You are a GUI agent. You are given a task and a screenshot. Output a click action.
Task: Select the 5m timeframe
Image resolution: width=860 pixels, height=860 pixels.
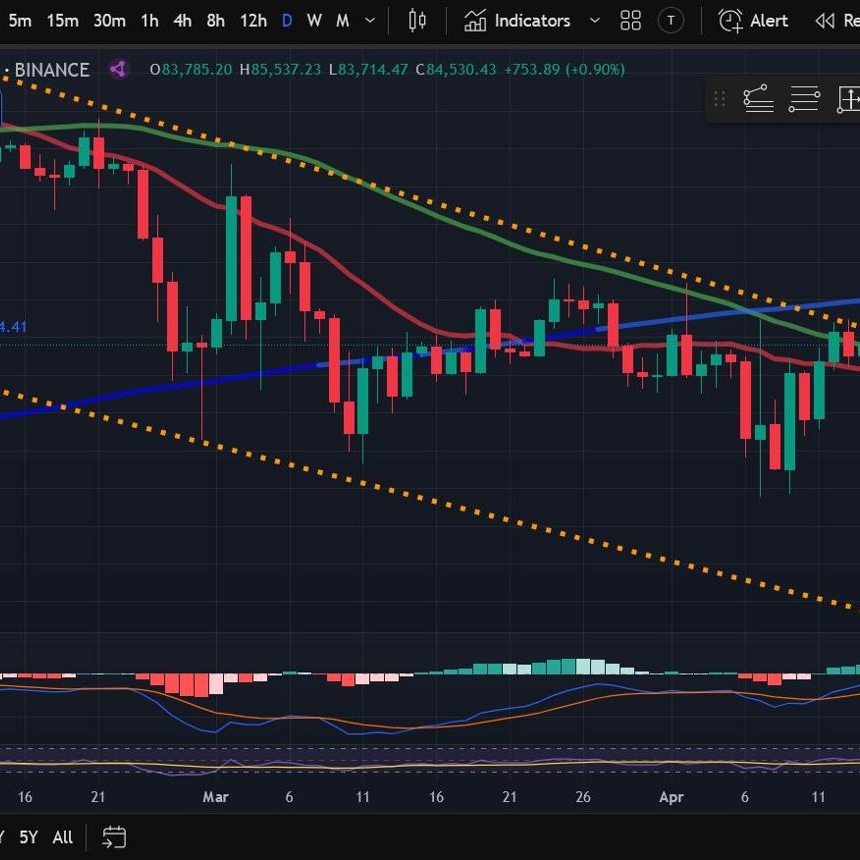coord(20,21)
